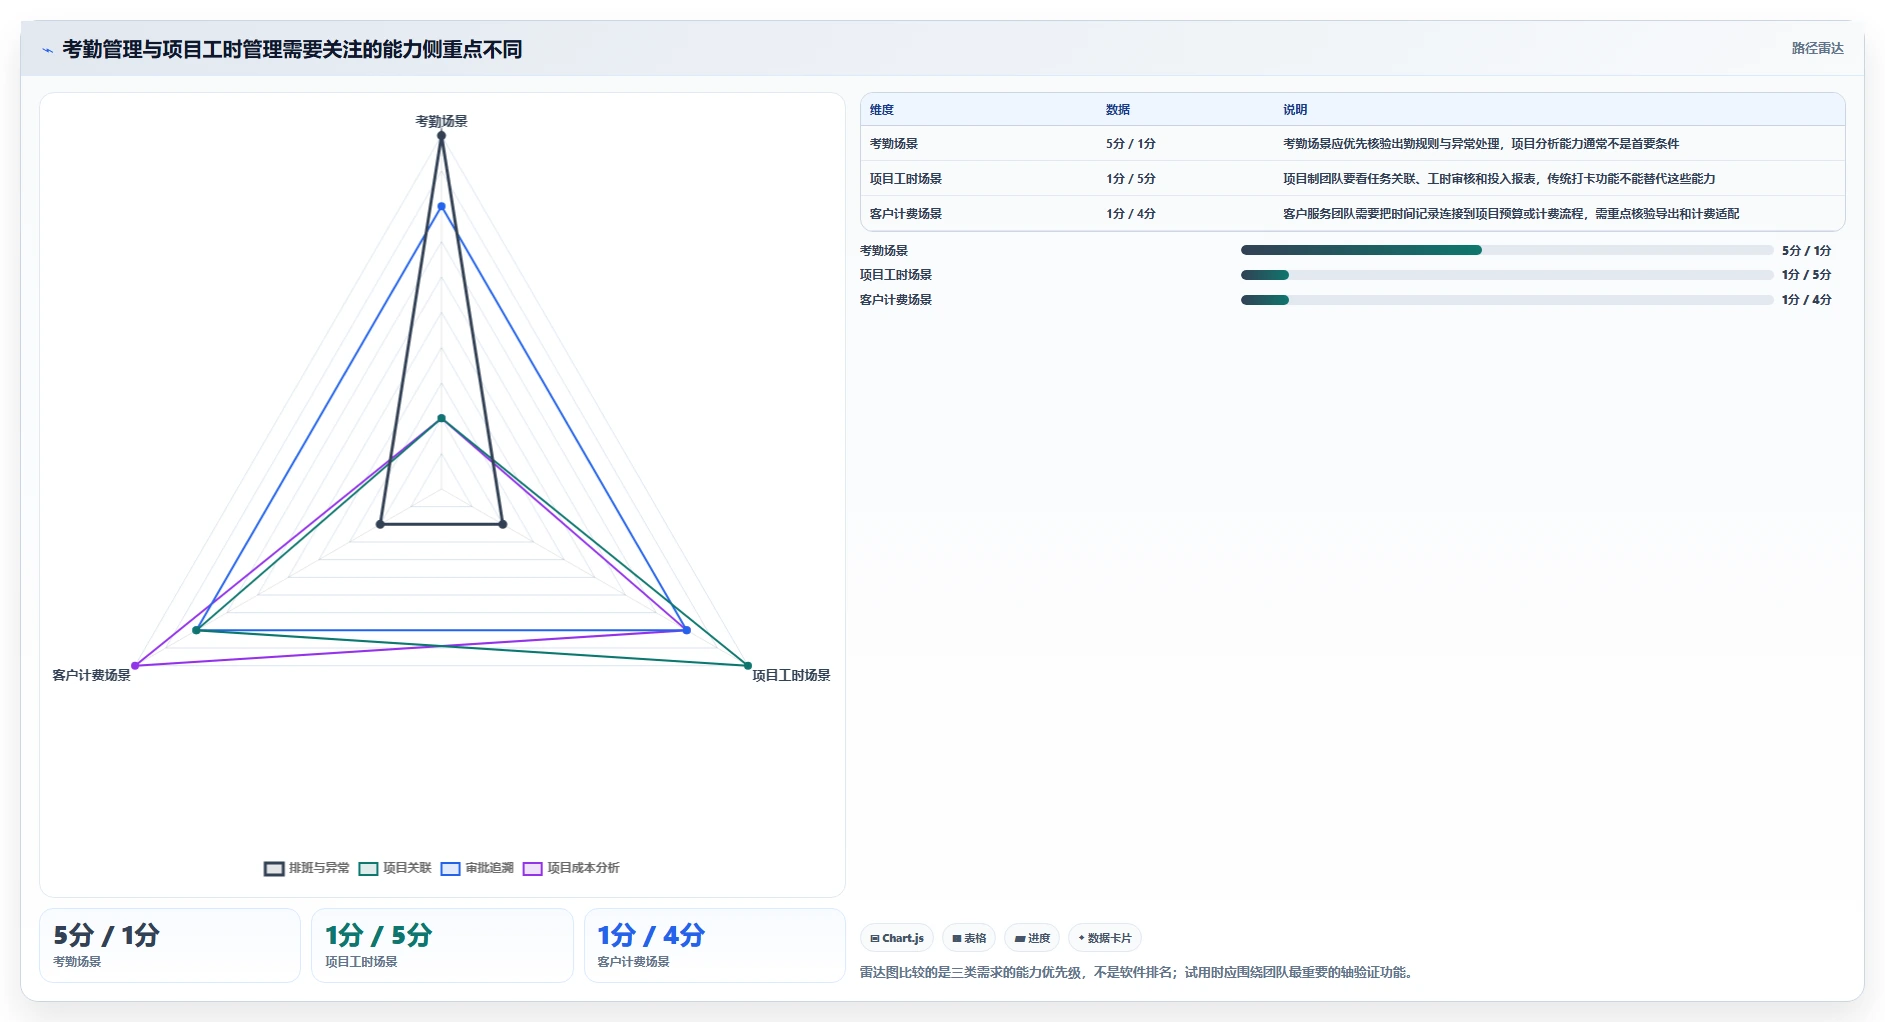Click the description starting 客户服务团队需要把时间记录
This screenshot has height=1022, width=1885.
pos(1511,214)
